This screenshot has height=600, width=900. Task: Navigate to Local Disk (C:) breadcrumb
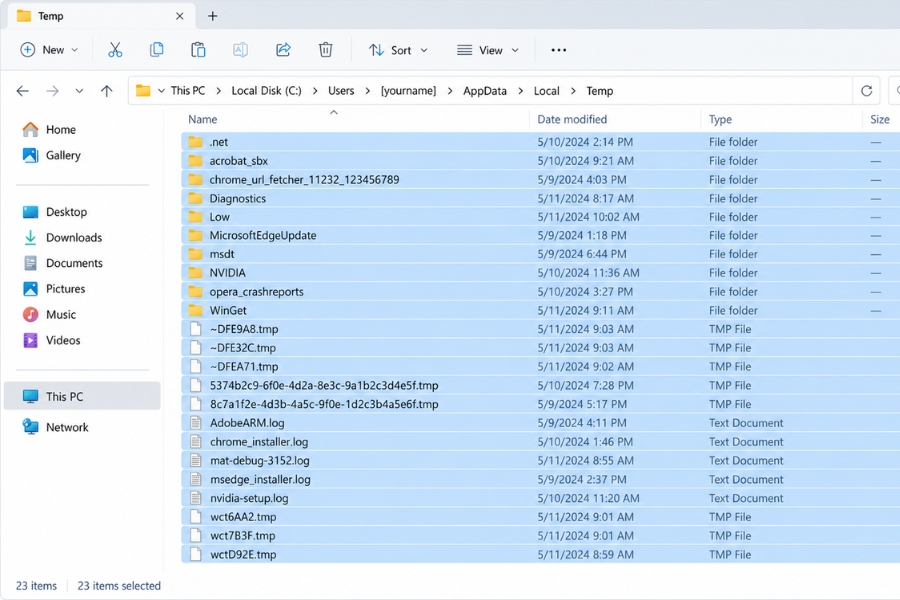click(x=266, y=91)
